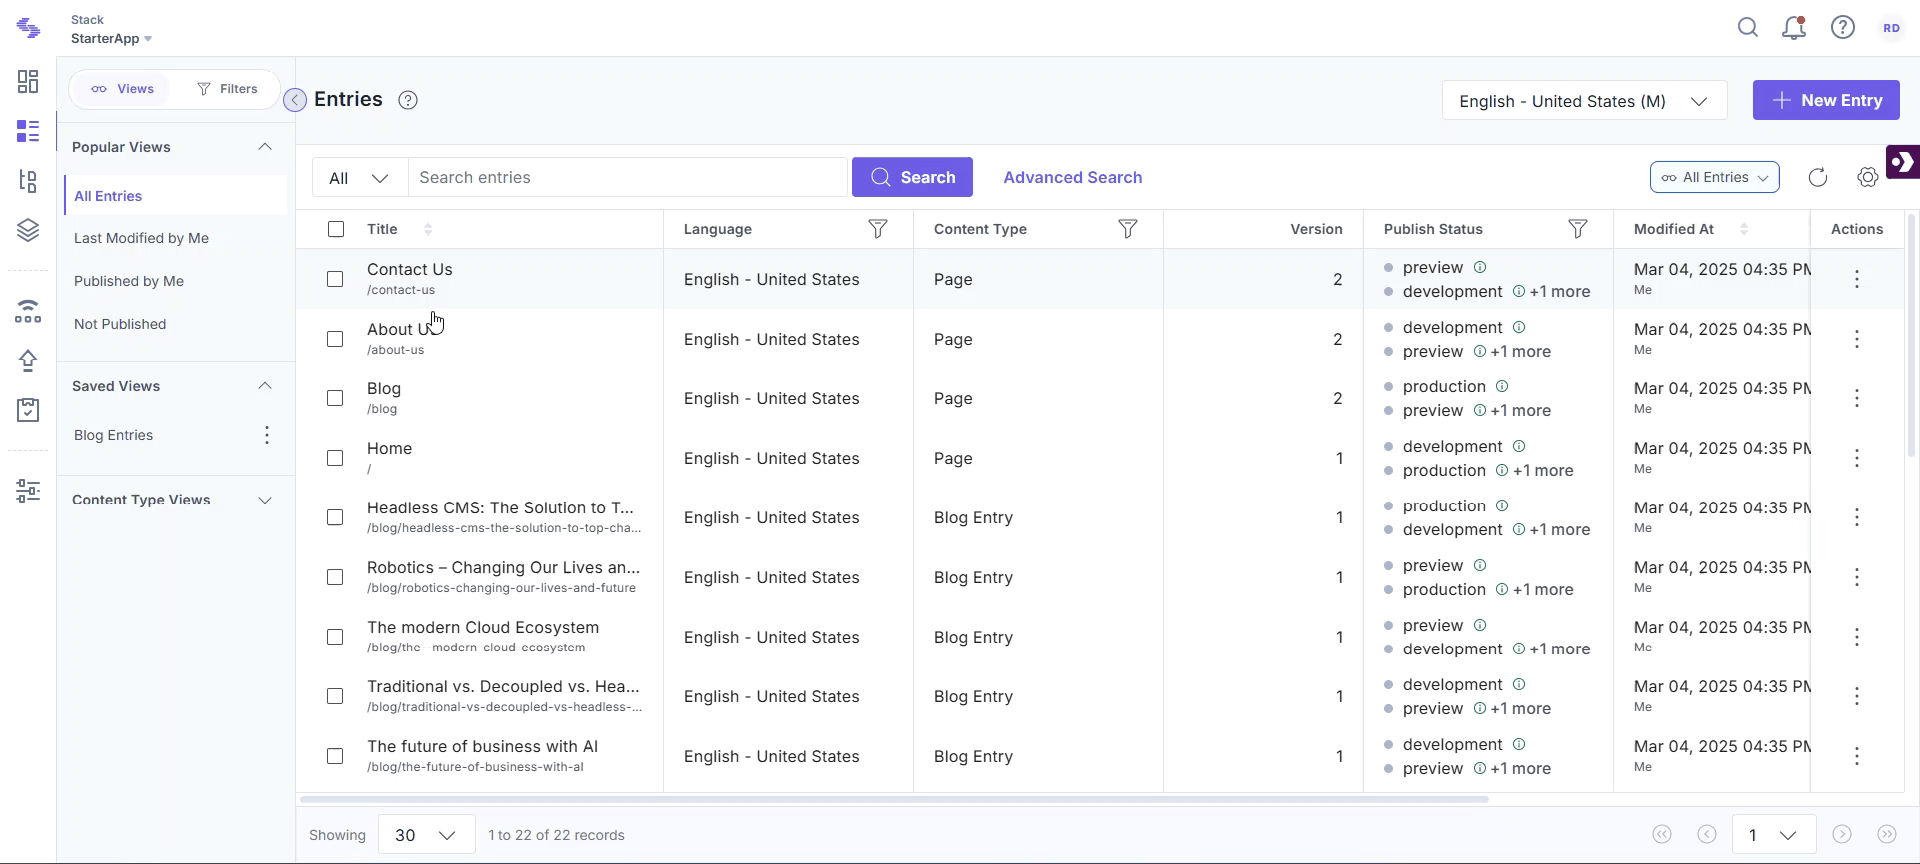Open actions menu for Contact Us entry
This screenshot has height=864, width=1920.
[x=1856, y=280]
